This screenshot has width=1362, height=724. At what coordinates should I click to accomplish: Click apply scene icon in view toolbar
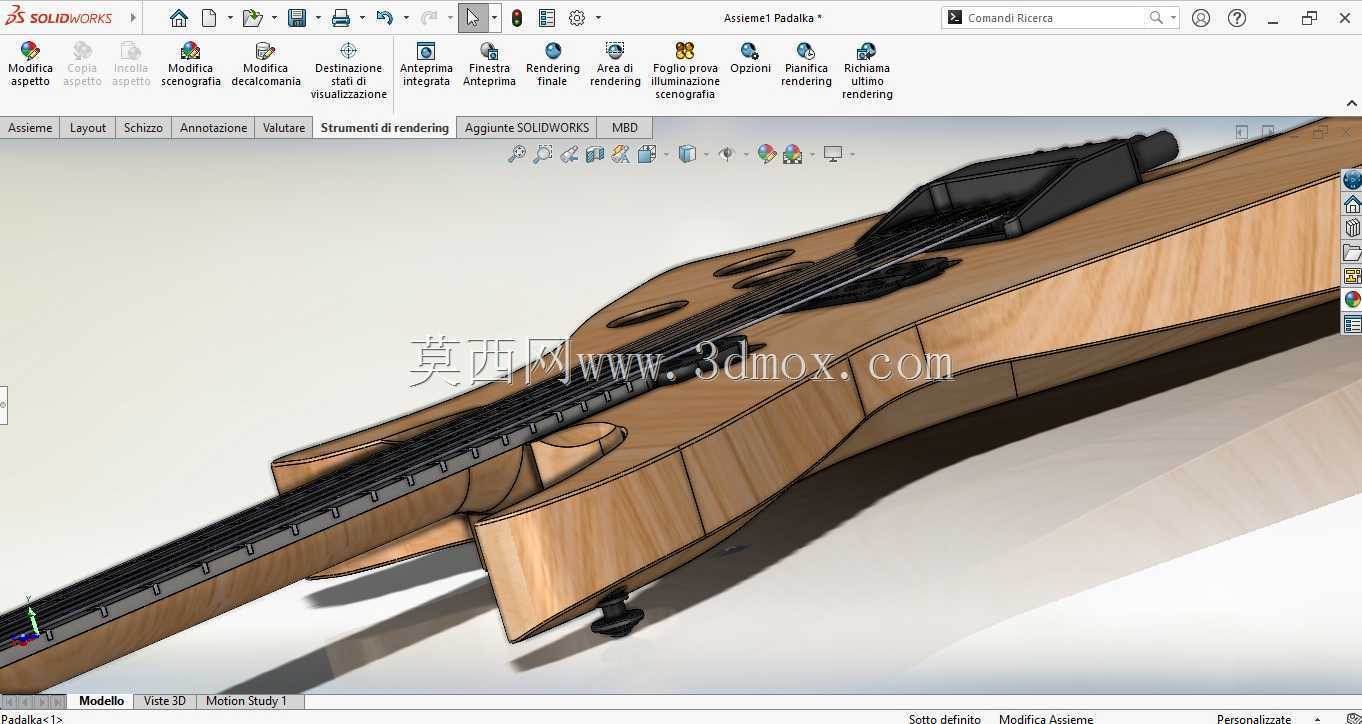[x=793, y=154]
